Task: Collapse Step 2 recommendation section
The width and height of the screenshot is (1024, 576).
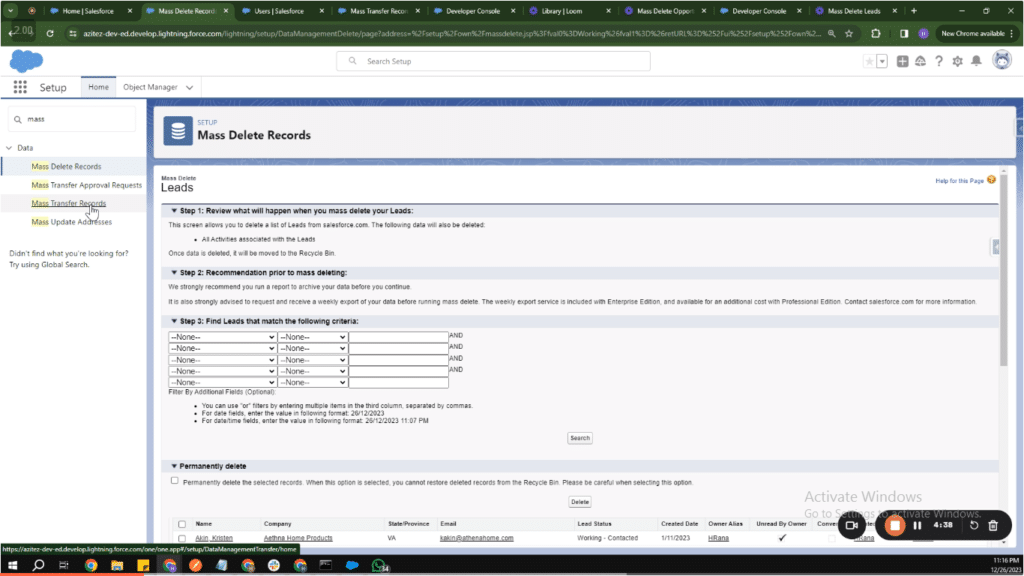Action: click(x=174, y=272)
